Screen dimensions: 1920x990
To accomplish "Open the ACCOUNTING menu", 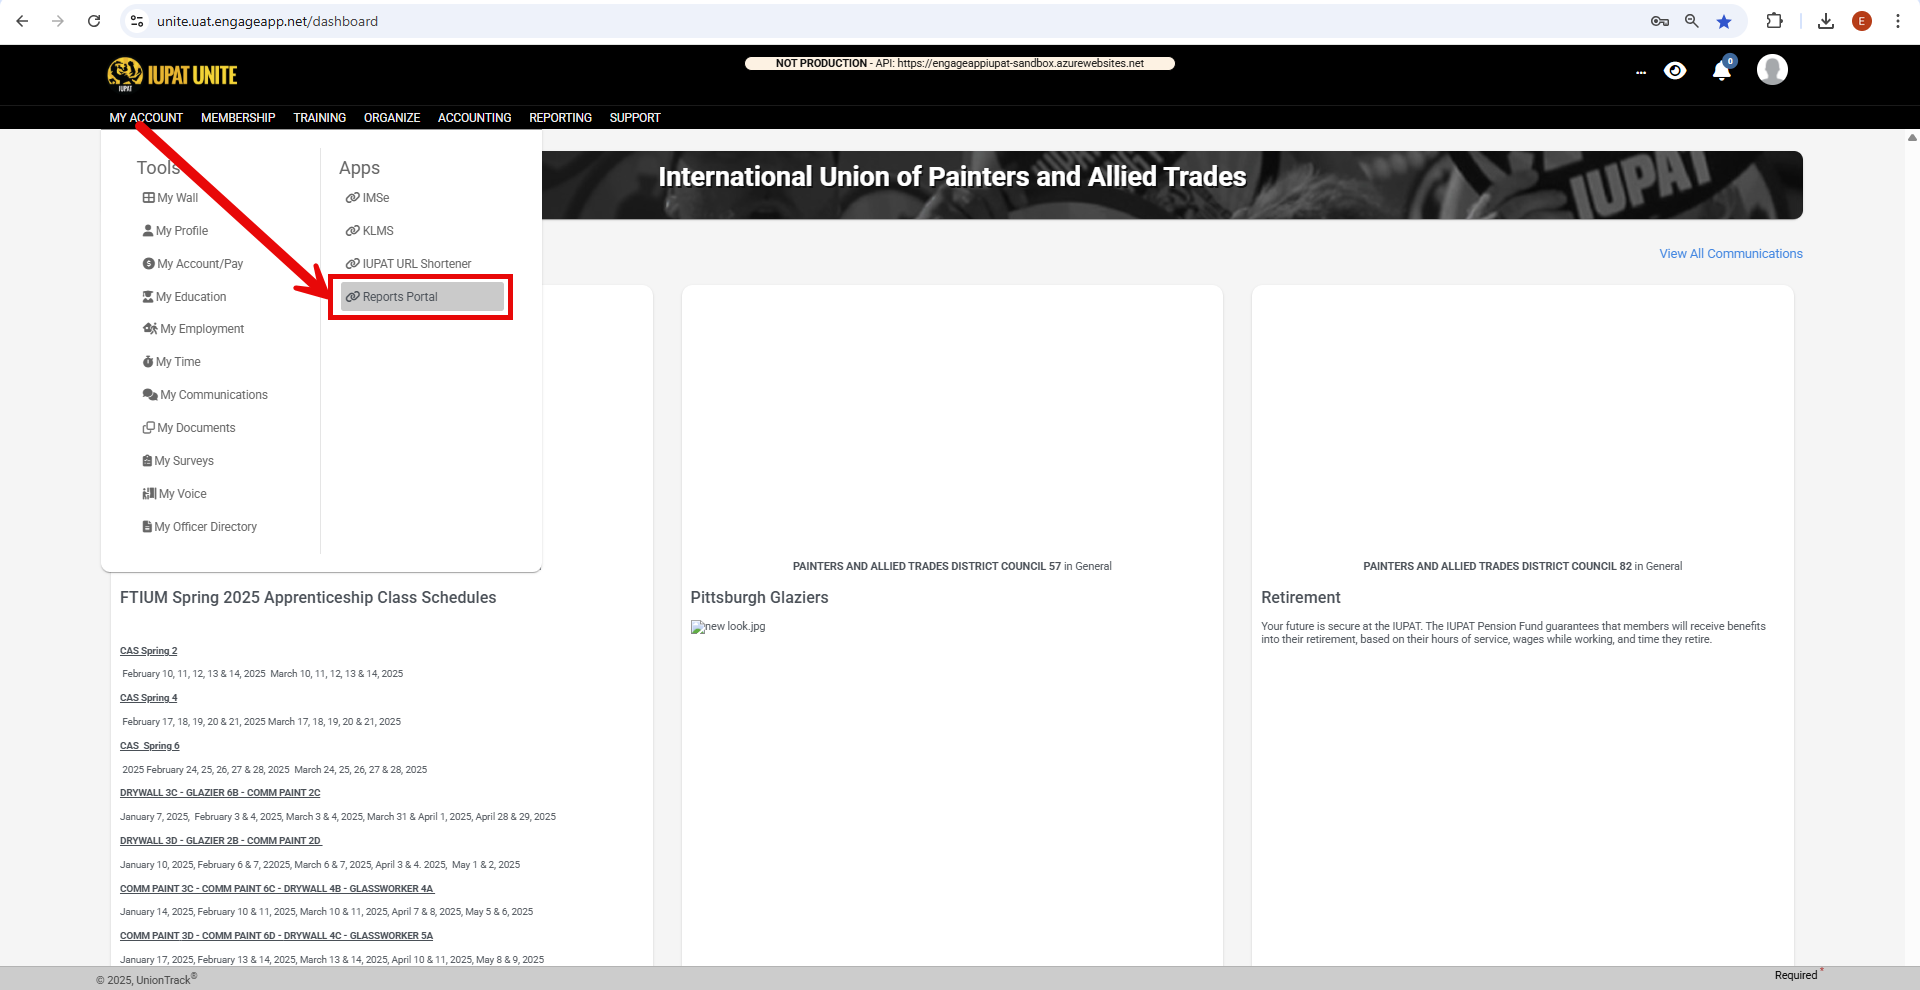I will click(x=475, y=118).
